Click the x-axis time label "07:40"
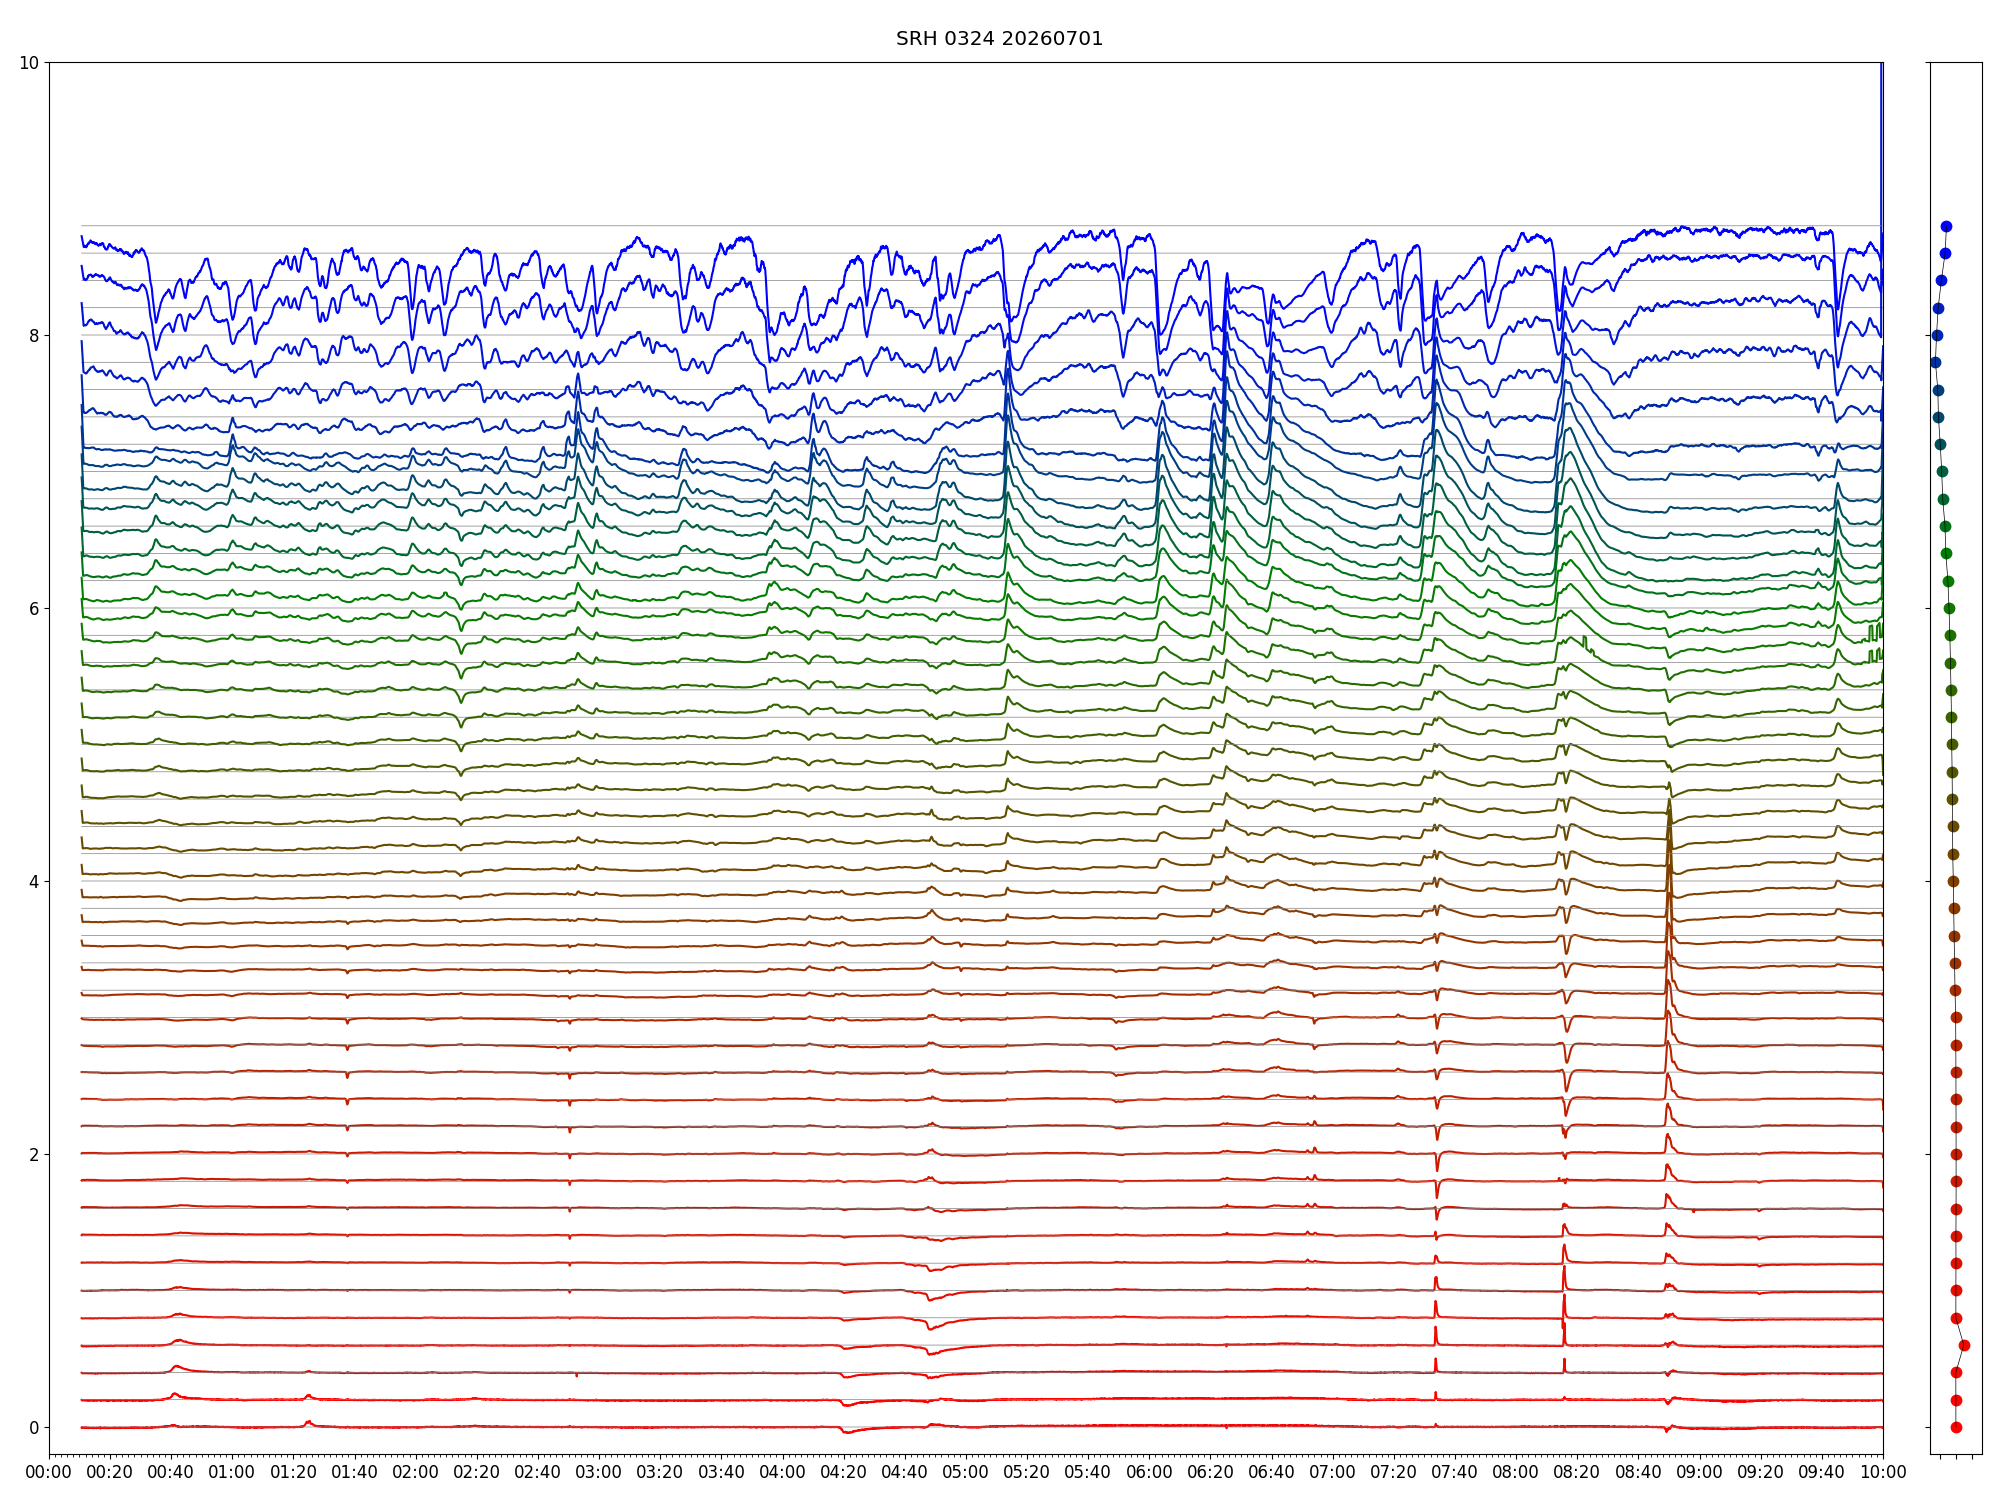The width and height of the screenshot is (2000, 1500). coord(1455,1473)
